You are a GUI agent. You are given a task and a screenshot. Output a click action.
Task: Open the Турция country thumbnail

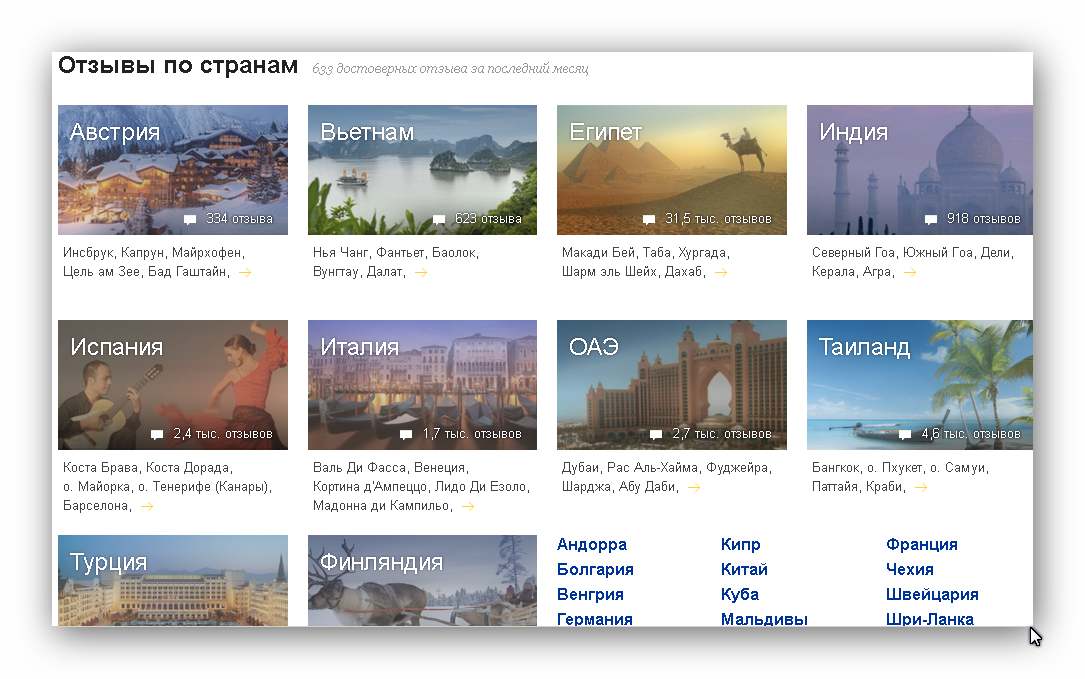[x=173, y=581]
